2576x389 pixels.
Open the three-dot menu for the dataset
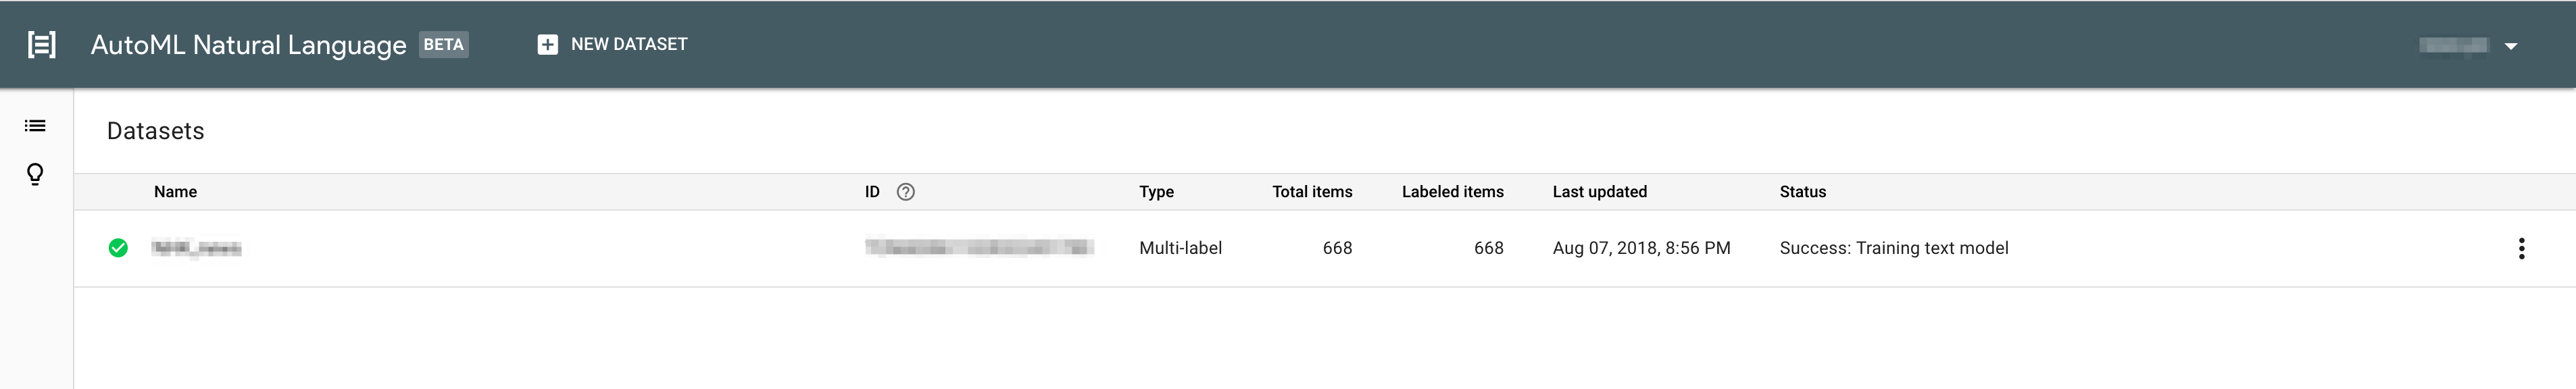click(x=2521, y=248)
